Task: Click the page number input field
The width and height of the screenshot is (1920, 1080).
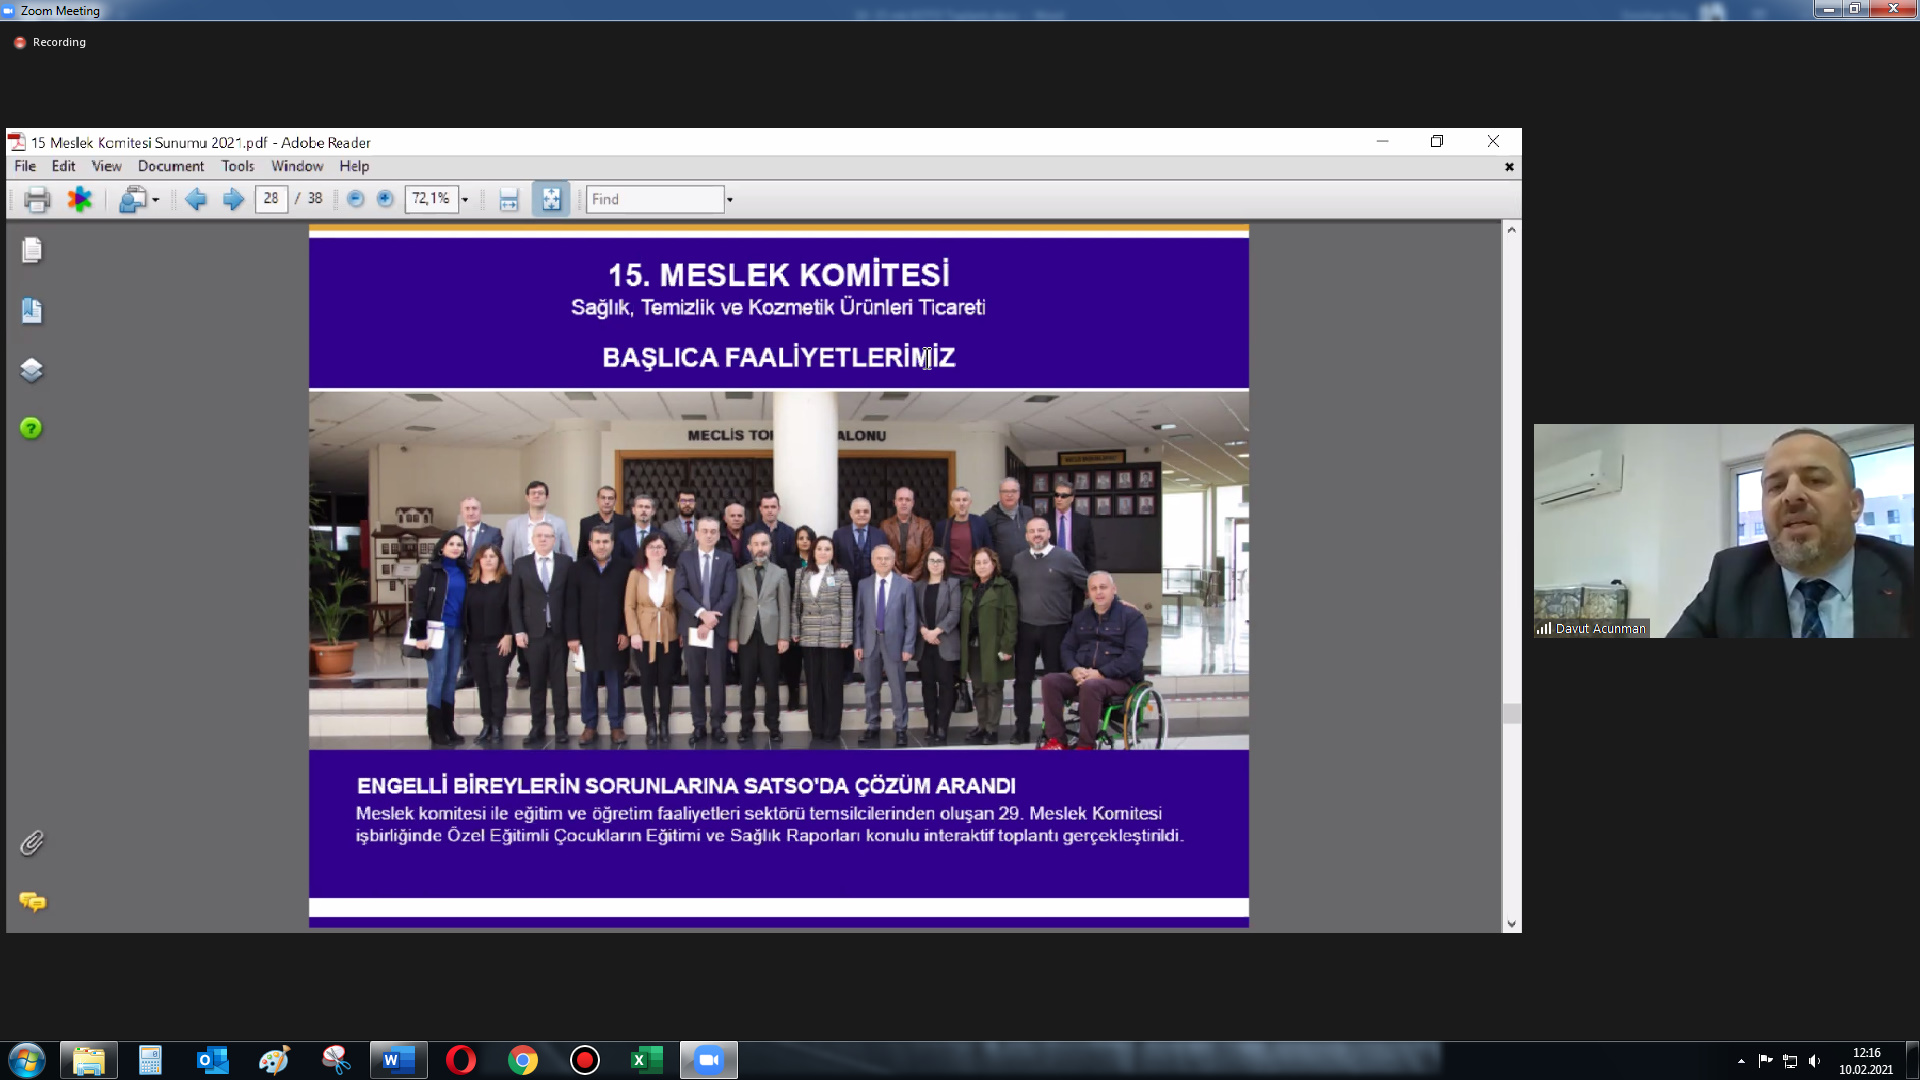Action: pos(271,199)
